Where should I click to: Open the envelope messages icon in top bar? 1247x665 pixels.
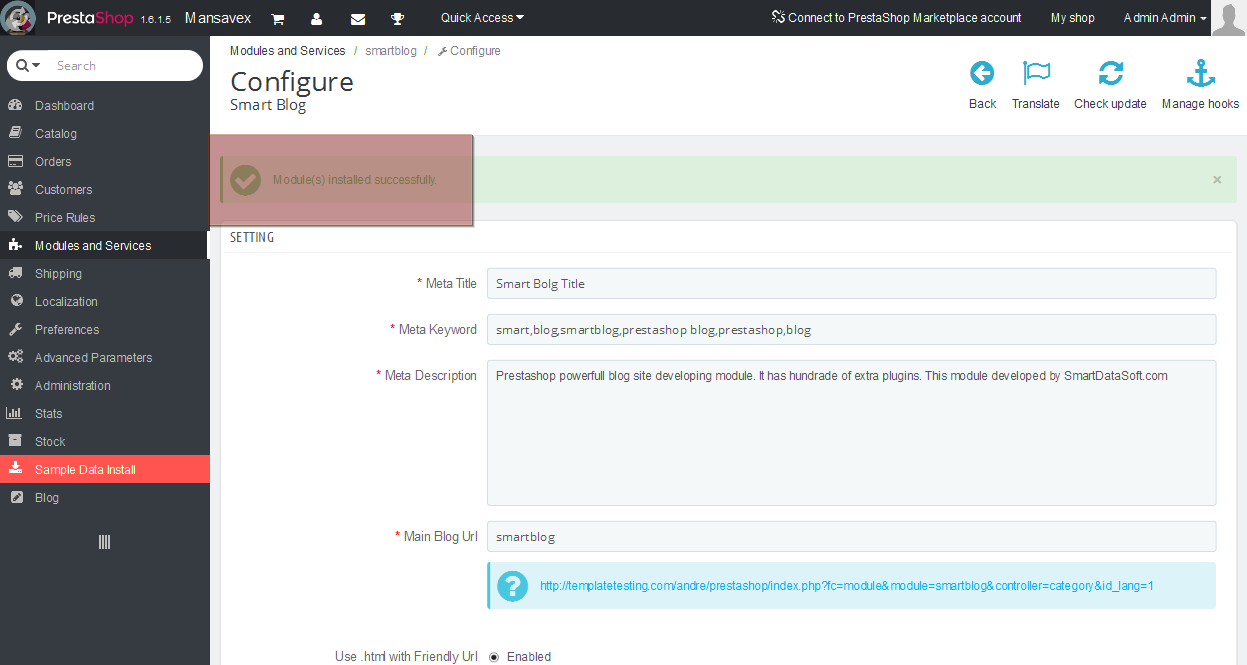357,18
